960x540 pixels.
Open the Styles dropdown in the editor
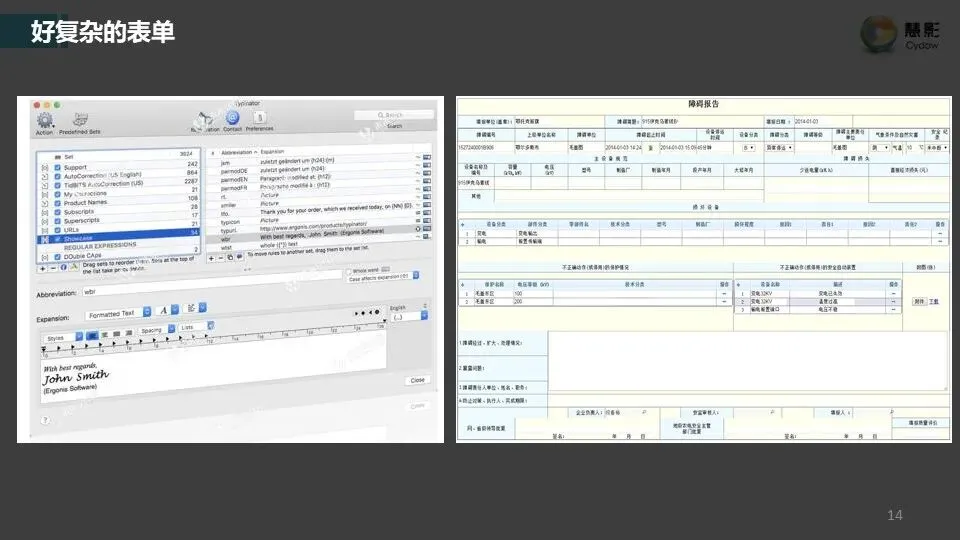pos(62,338)
